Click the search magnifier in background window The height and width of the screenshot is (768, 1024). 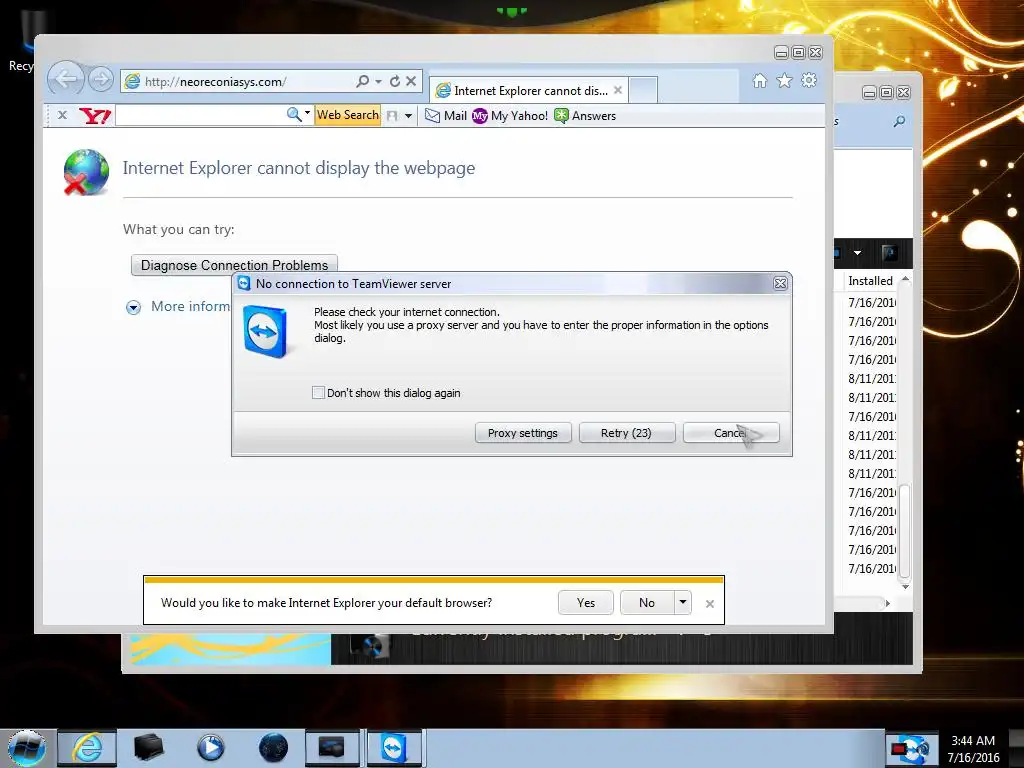[900, 121]
